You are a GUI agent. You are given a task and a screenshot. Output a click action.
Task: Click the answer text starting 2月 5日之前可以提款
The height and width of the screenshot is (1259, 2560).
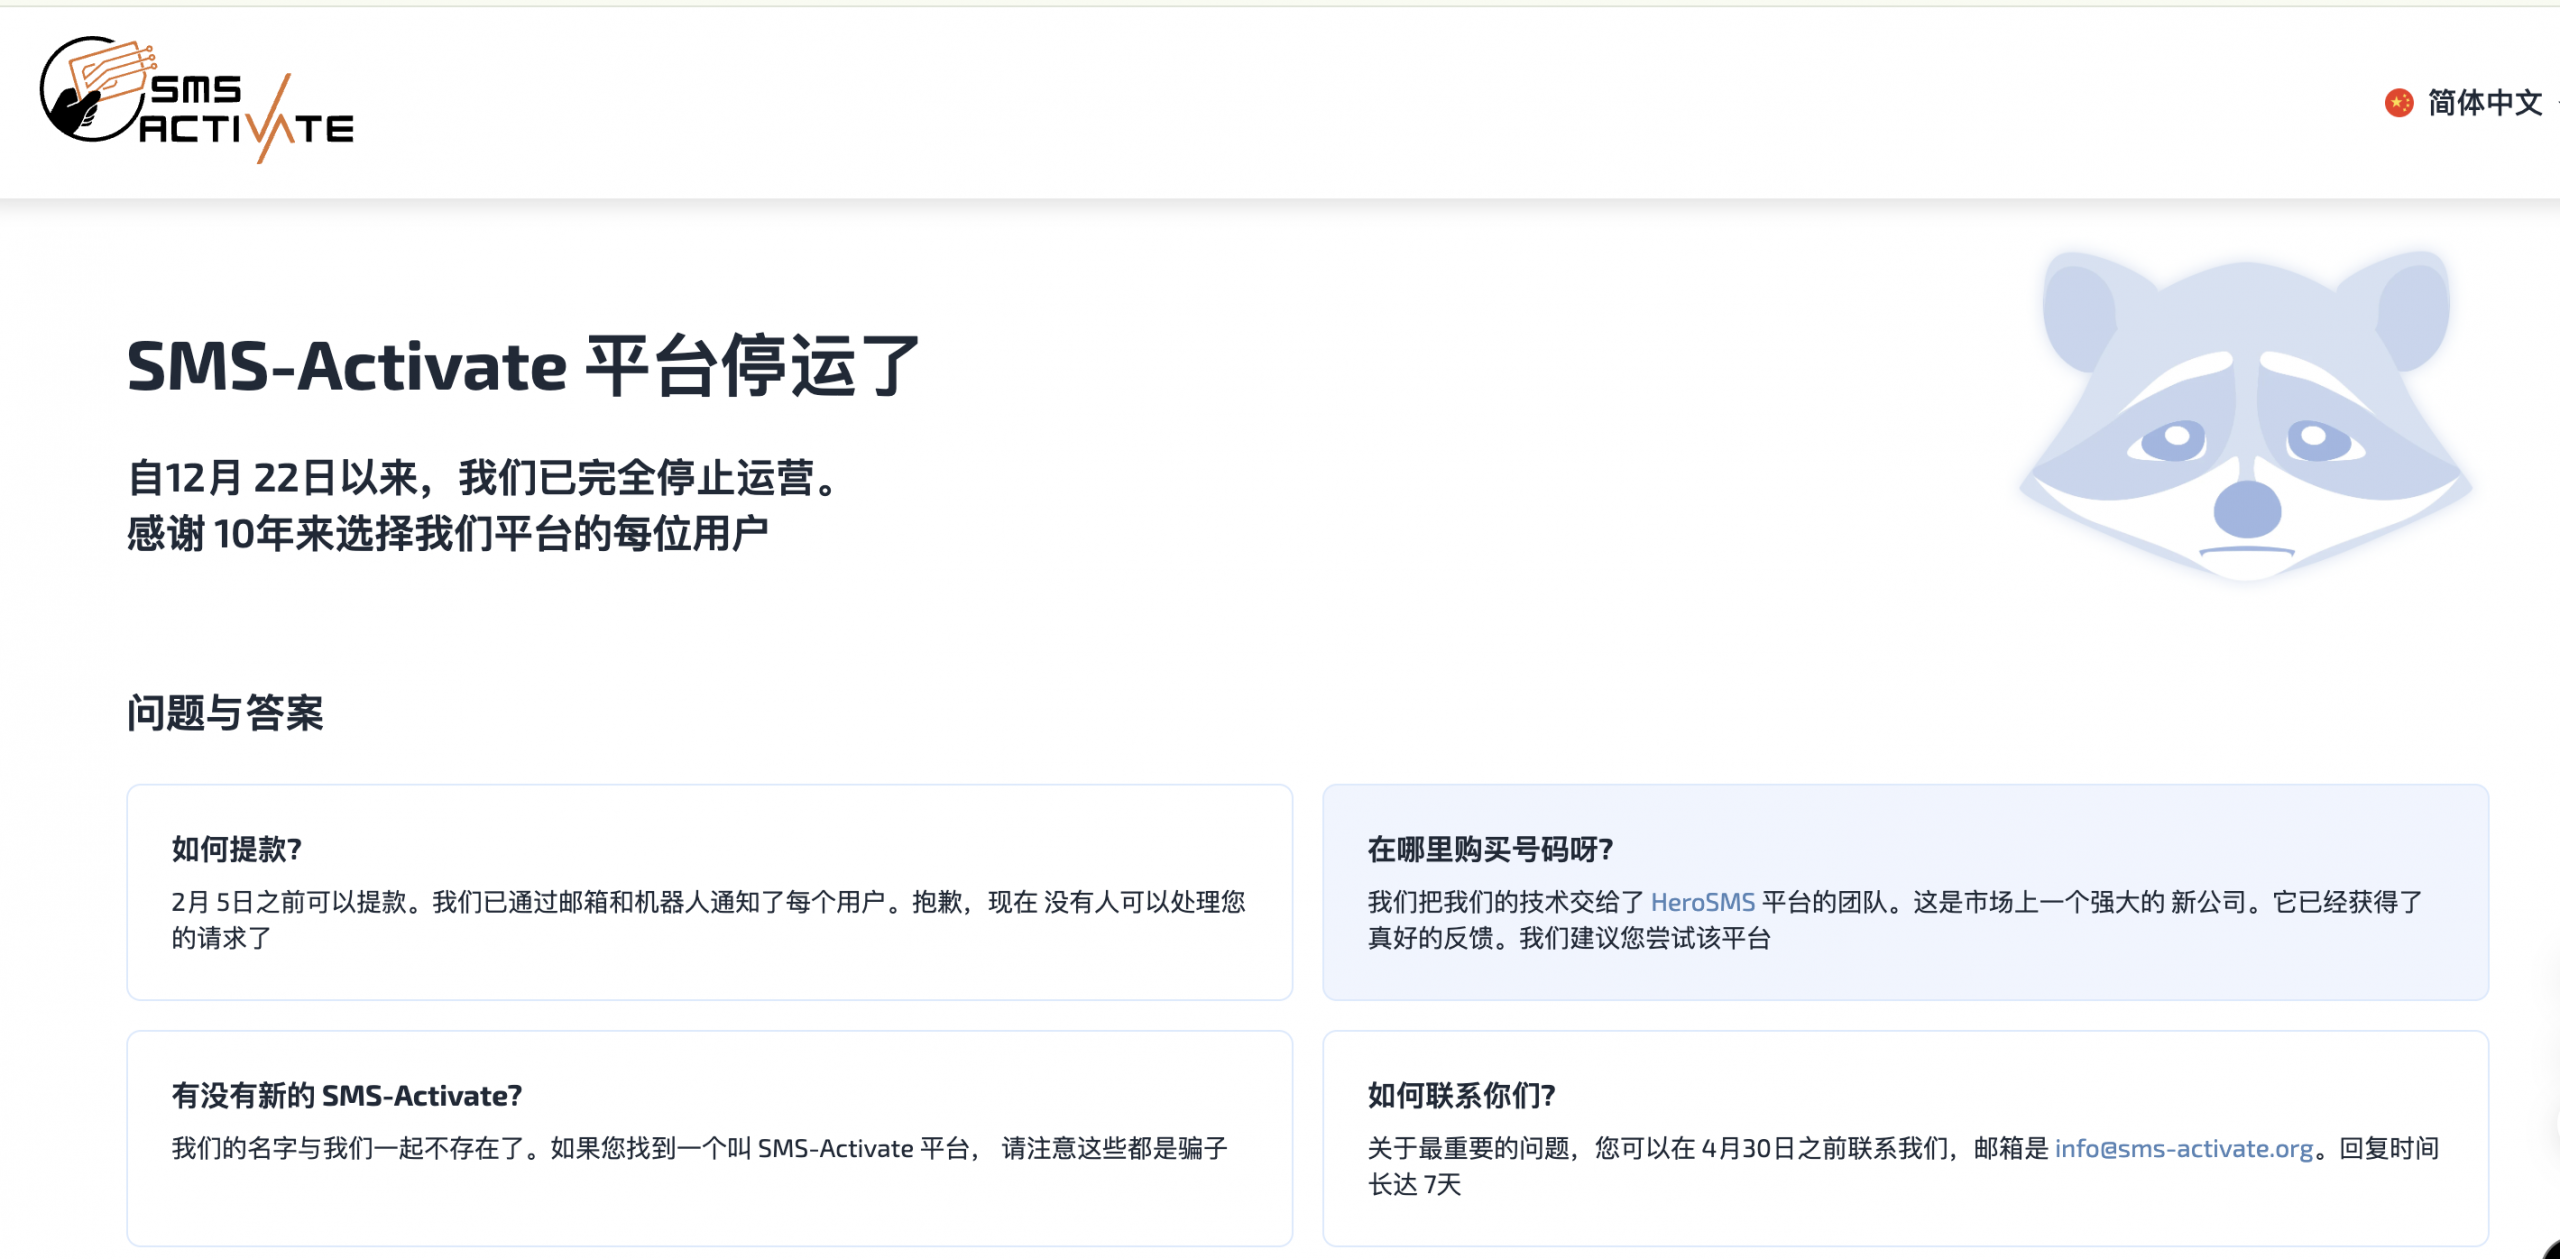(x=708, y=920)
